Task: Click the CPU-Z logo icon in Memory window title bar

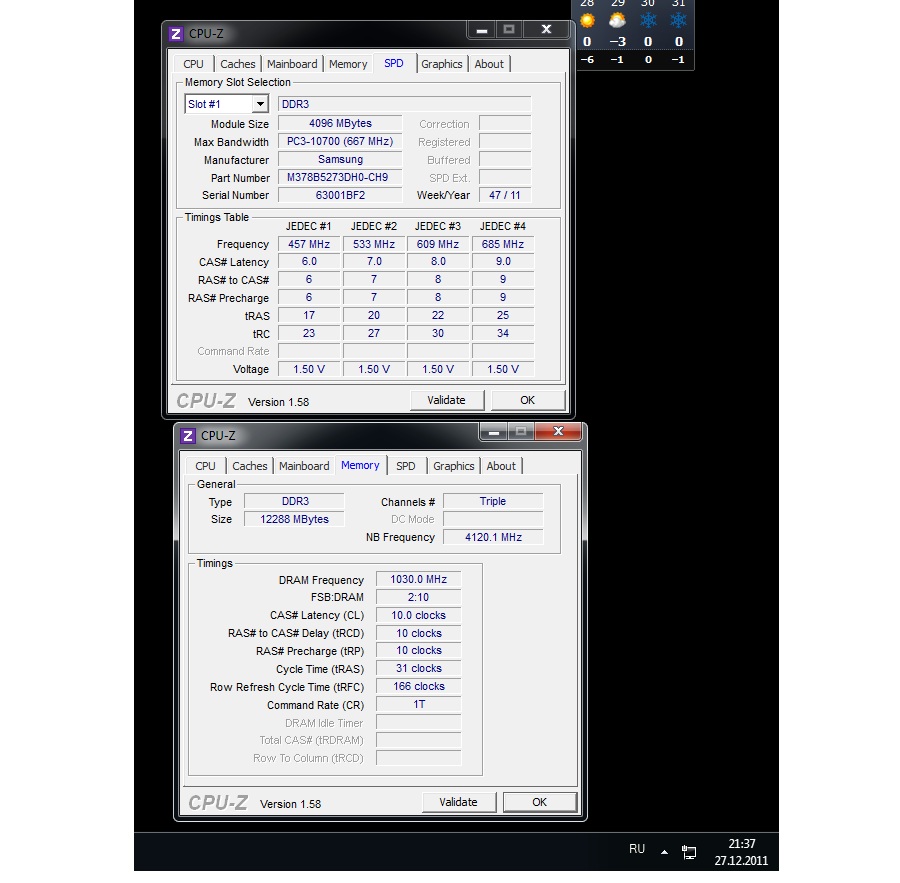Action: (x=188, y=436)
